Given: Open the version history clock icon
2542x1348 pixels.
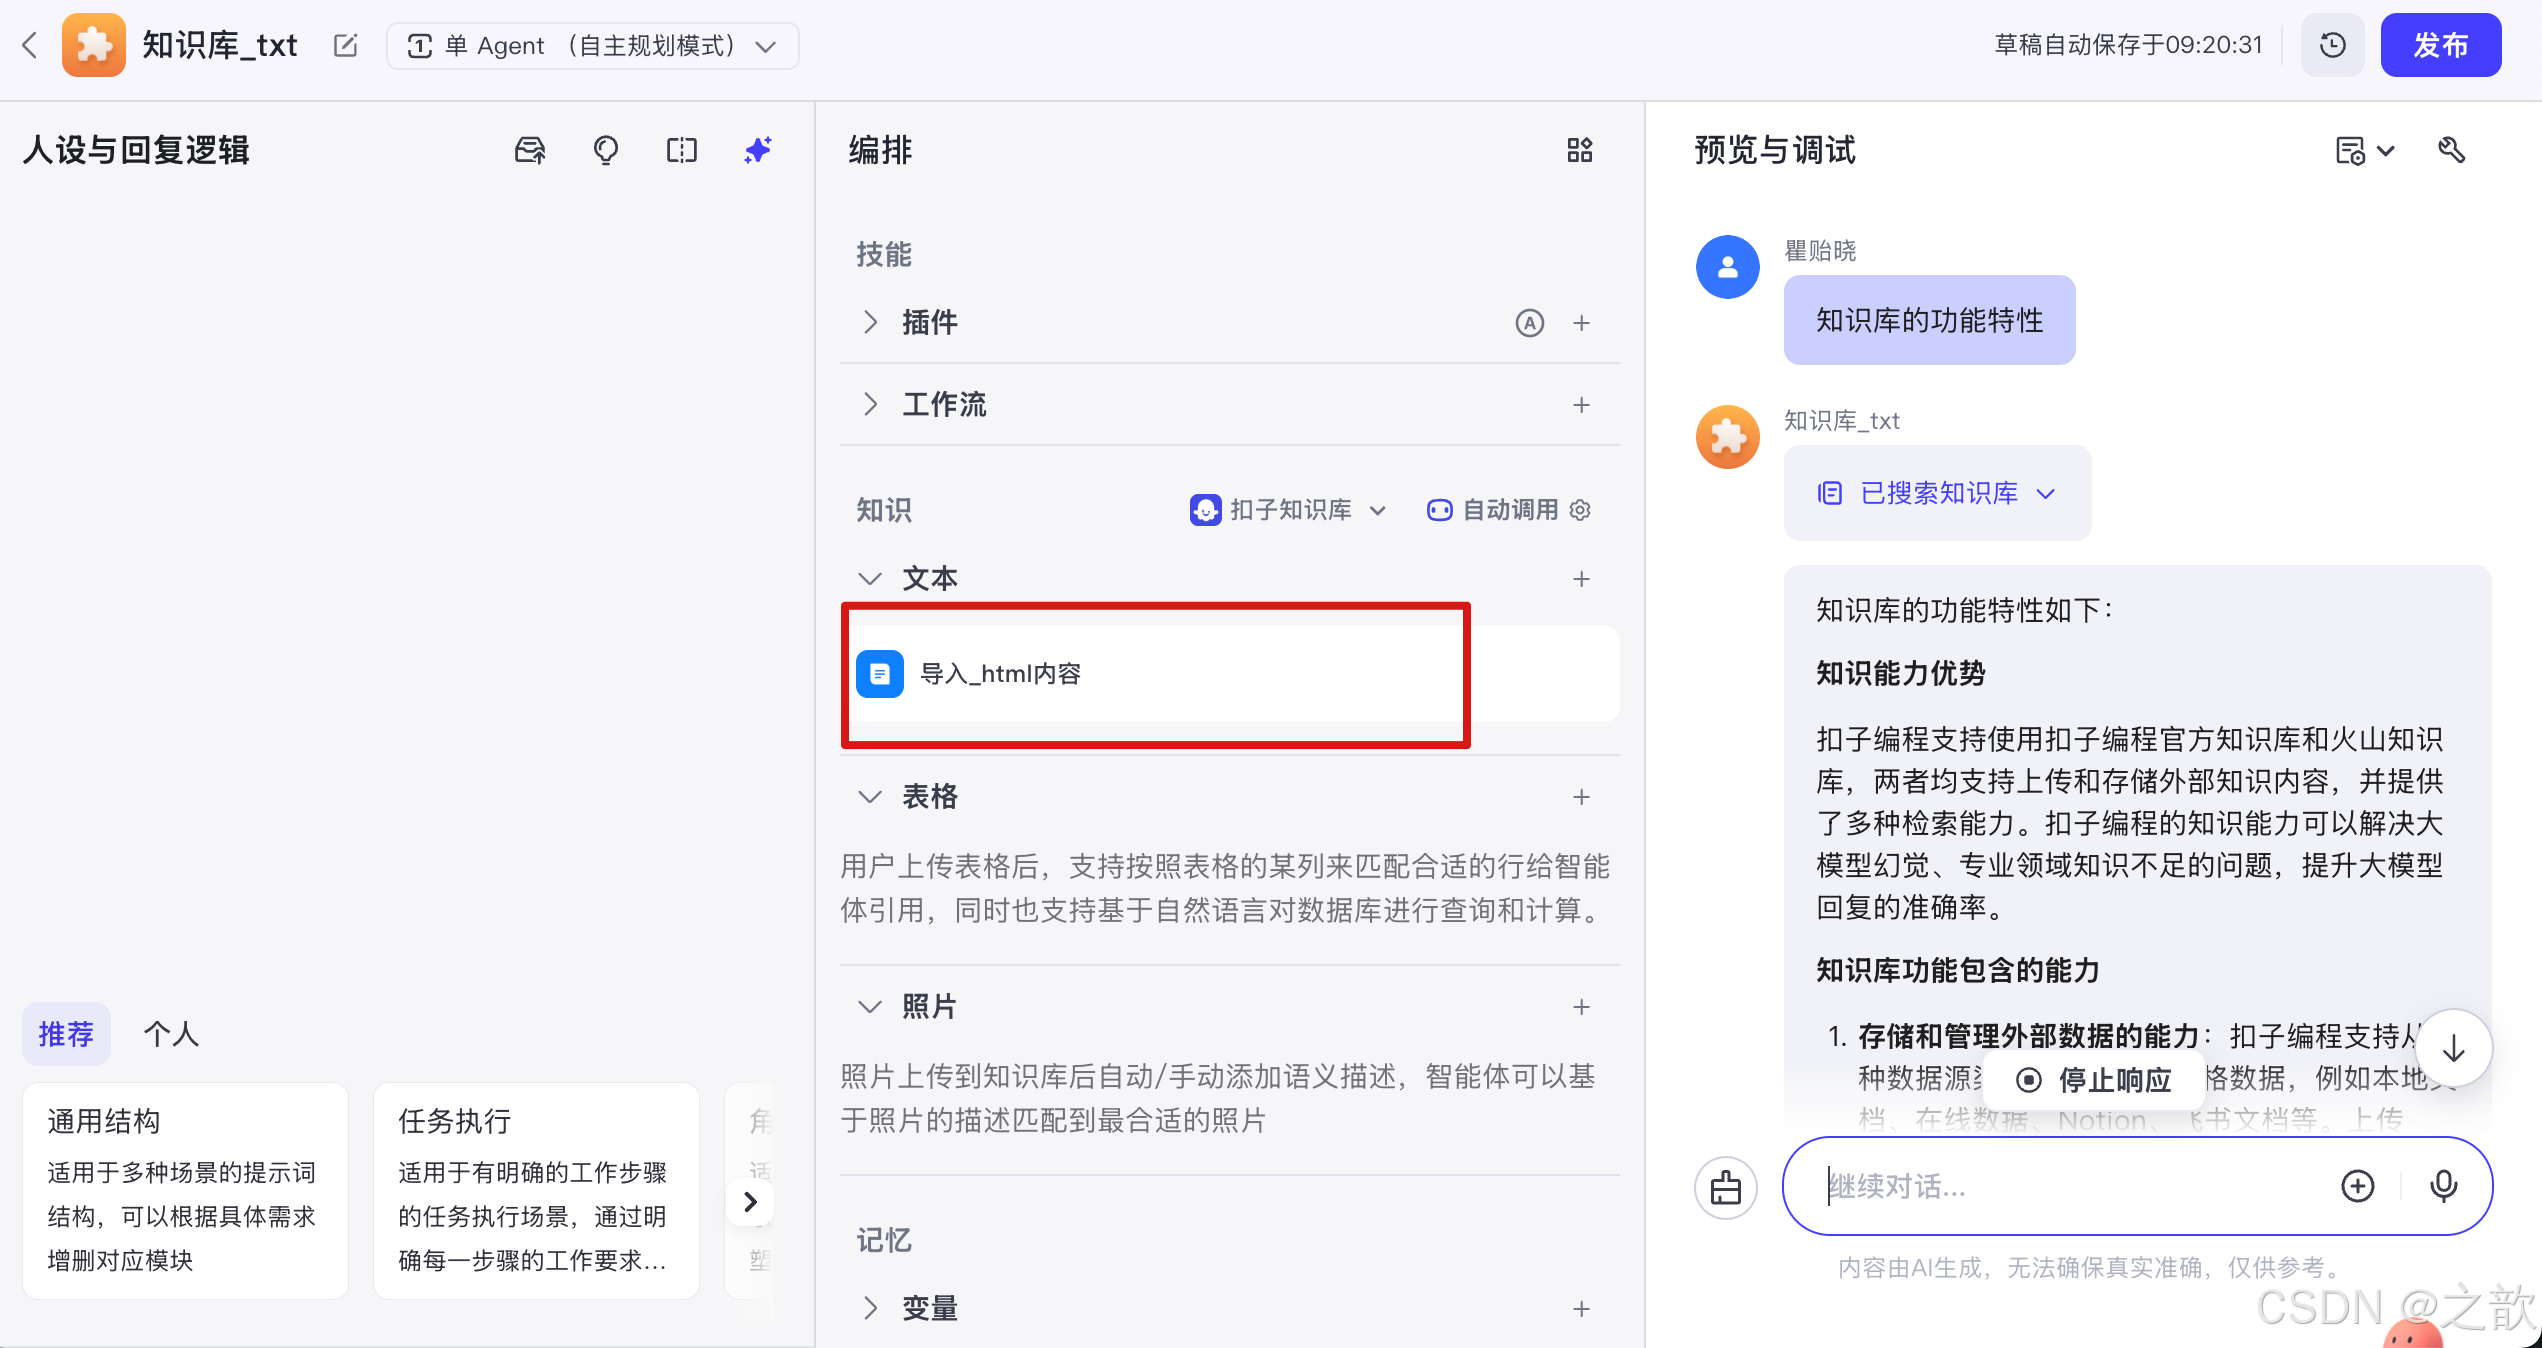Looking at the screenshot, I should (2332, 45).
